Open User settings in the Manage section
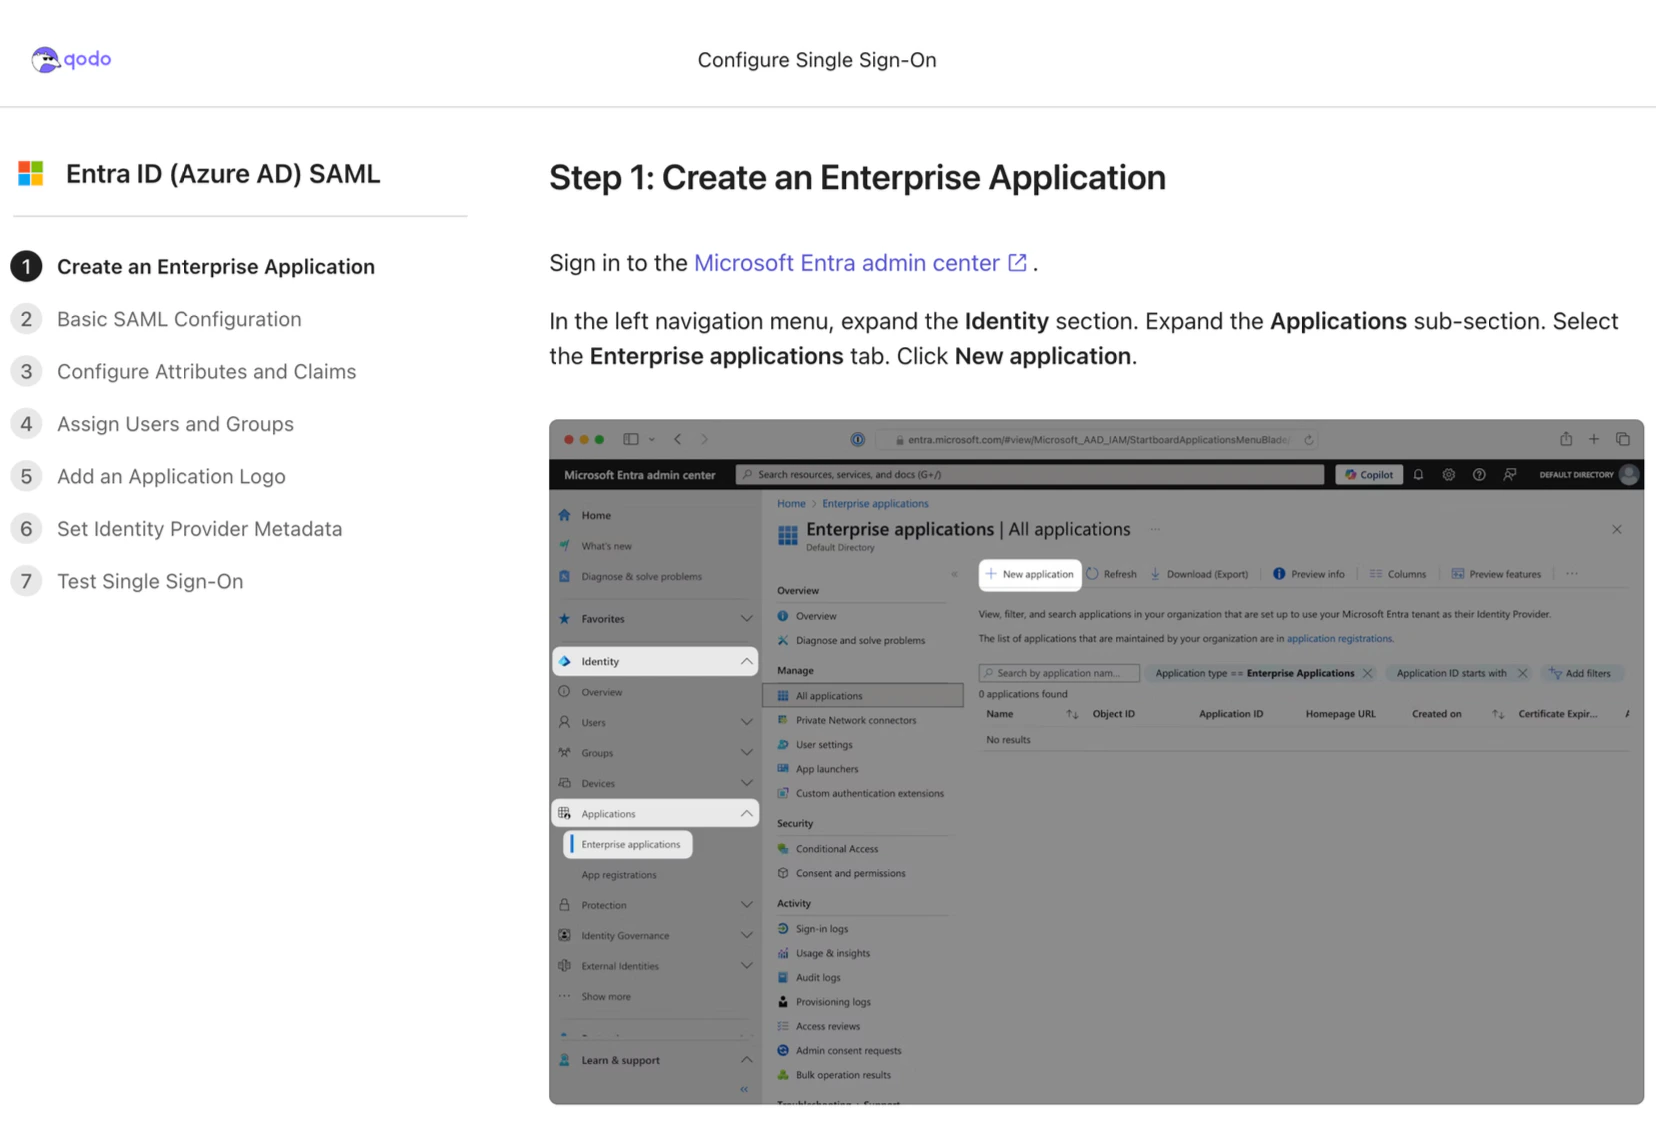The width and height of the screenshot is (1672, 1138). click(x=823, y=745)
